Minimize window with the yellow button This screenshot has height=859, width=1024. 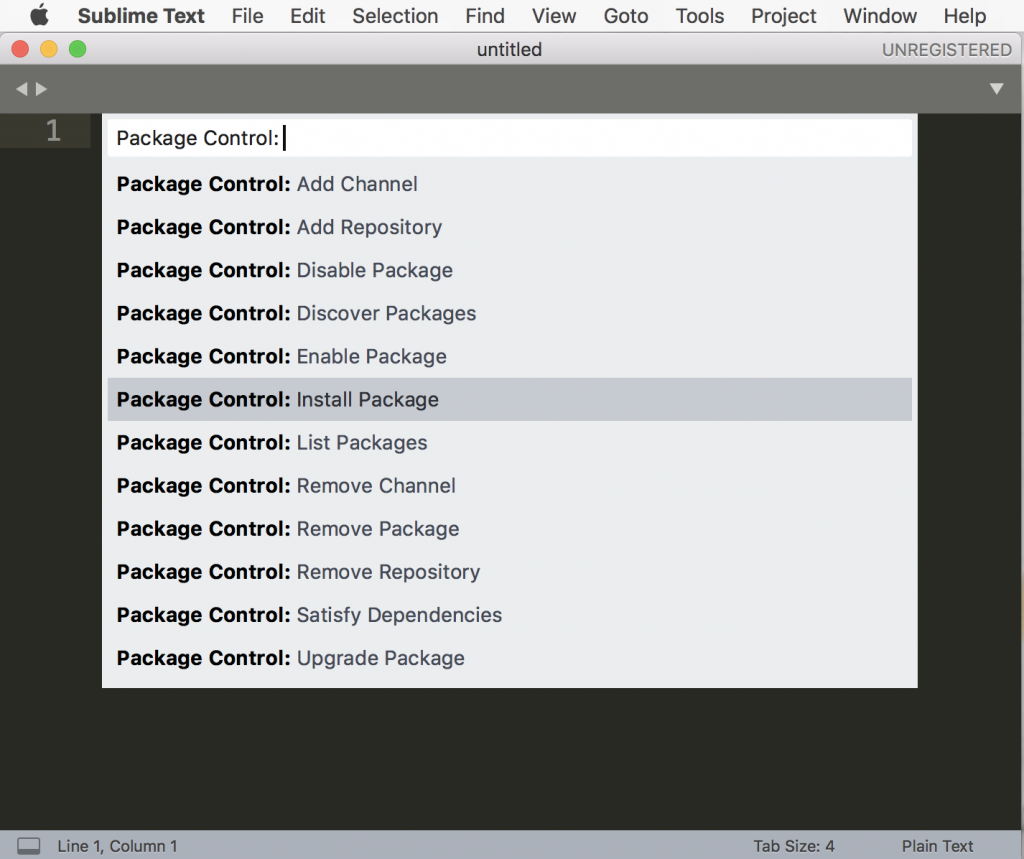49,49
